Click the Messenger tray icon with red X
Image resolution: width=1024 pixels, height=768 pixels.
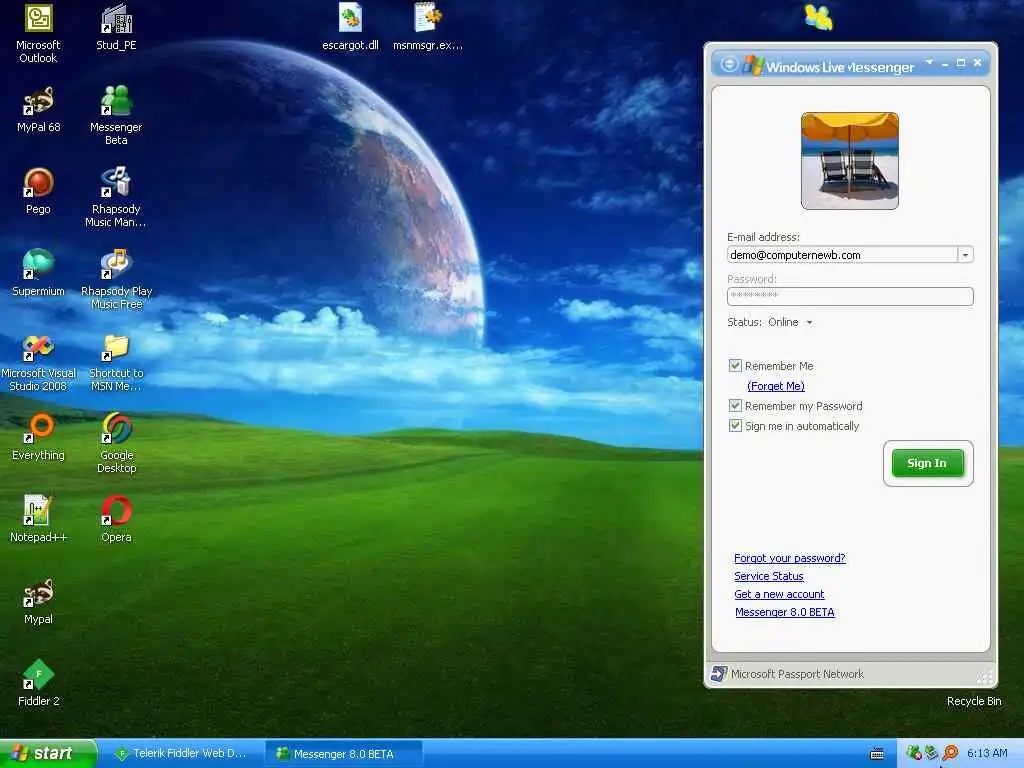tap(913, 753)
